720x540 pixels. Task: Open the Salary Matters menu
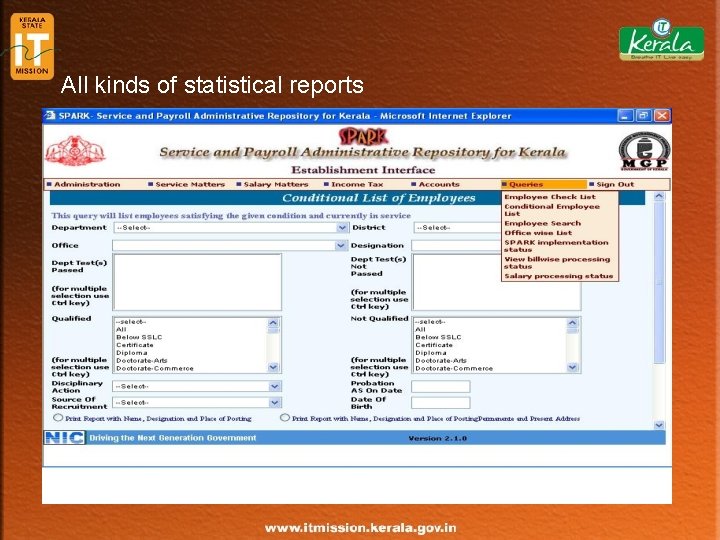coord(276,185)
